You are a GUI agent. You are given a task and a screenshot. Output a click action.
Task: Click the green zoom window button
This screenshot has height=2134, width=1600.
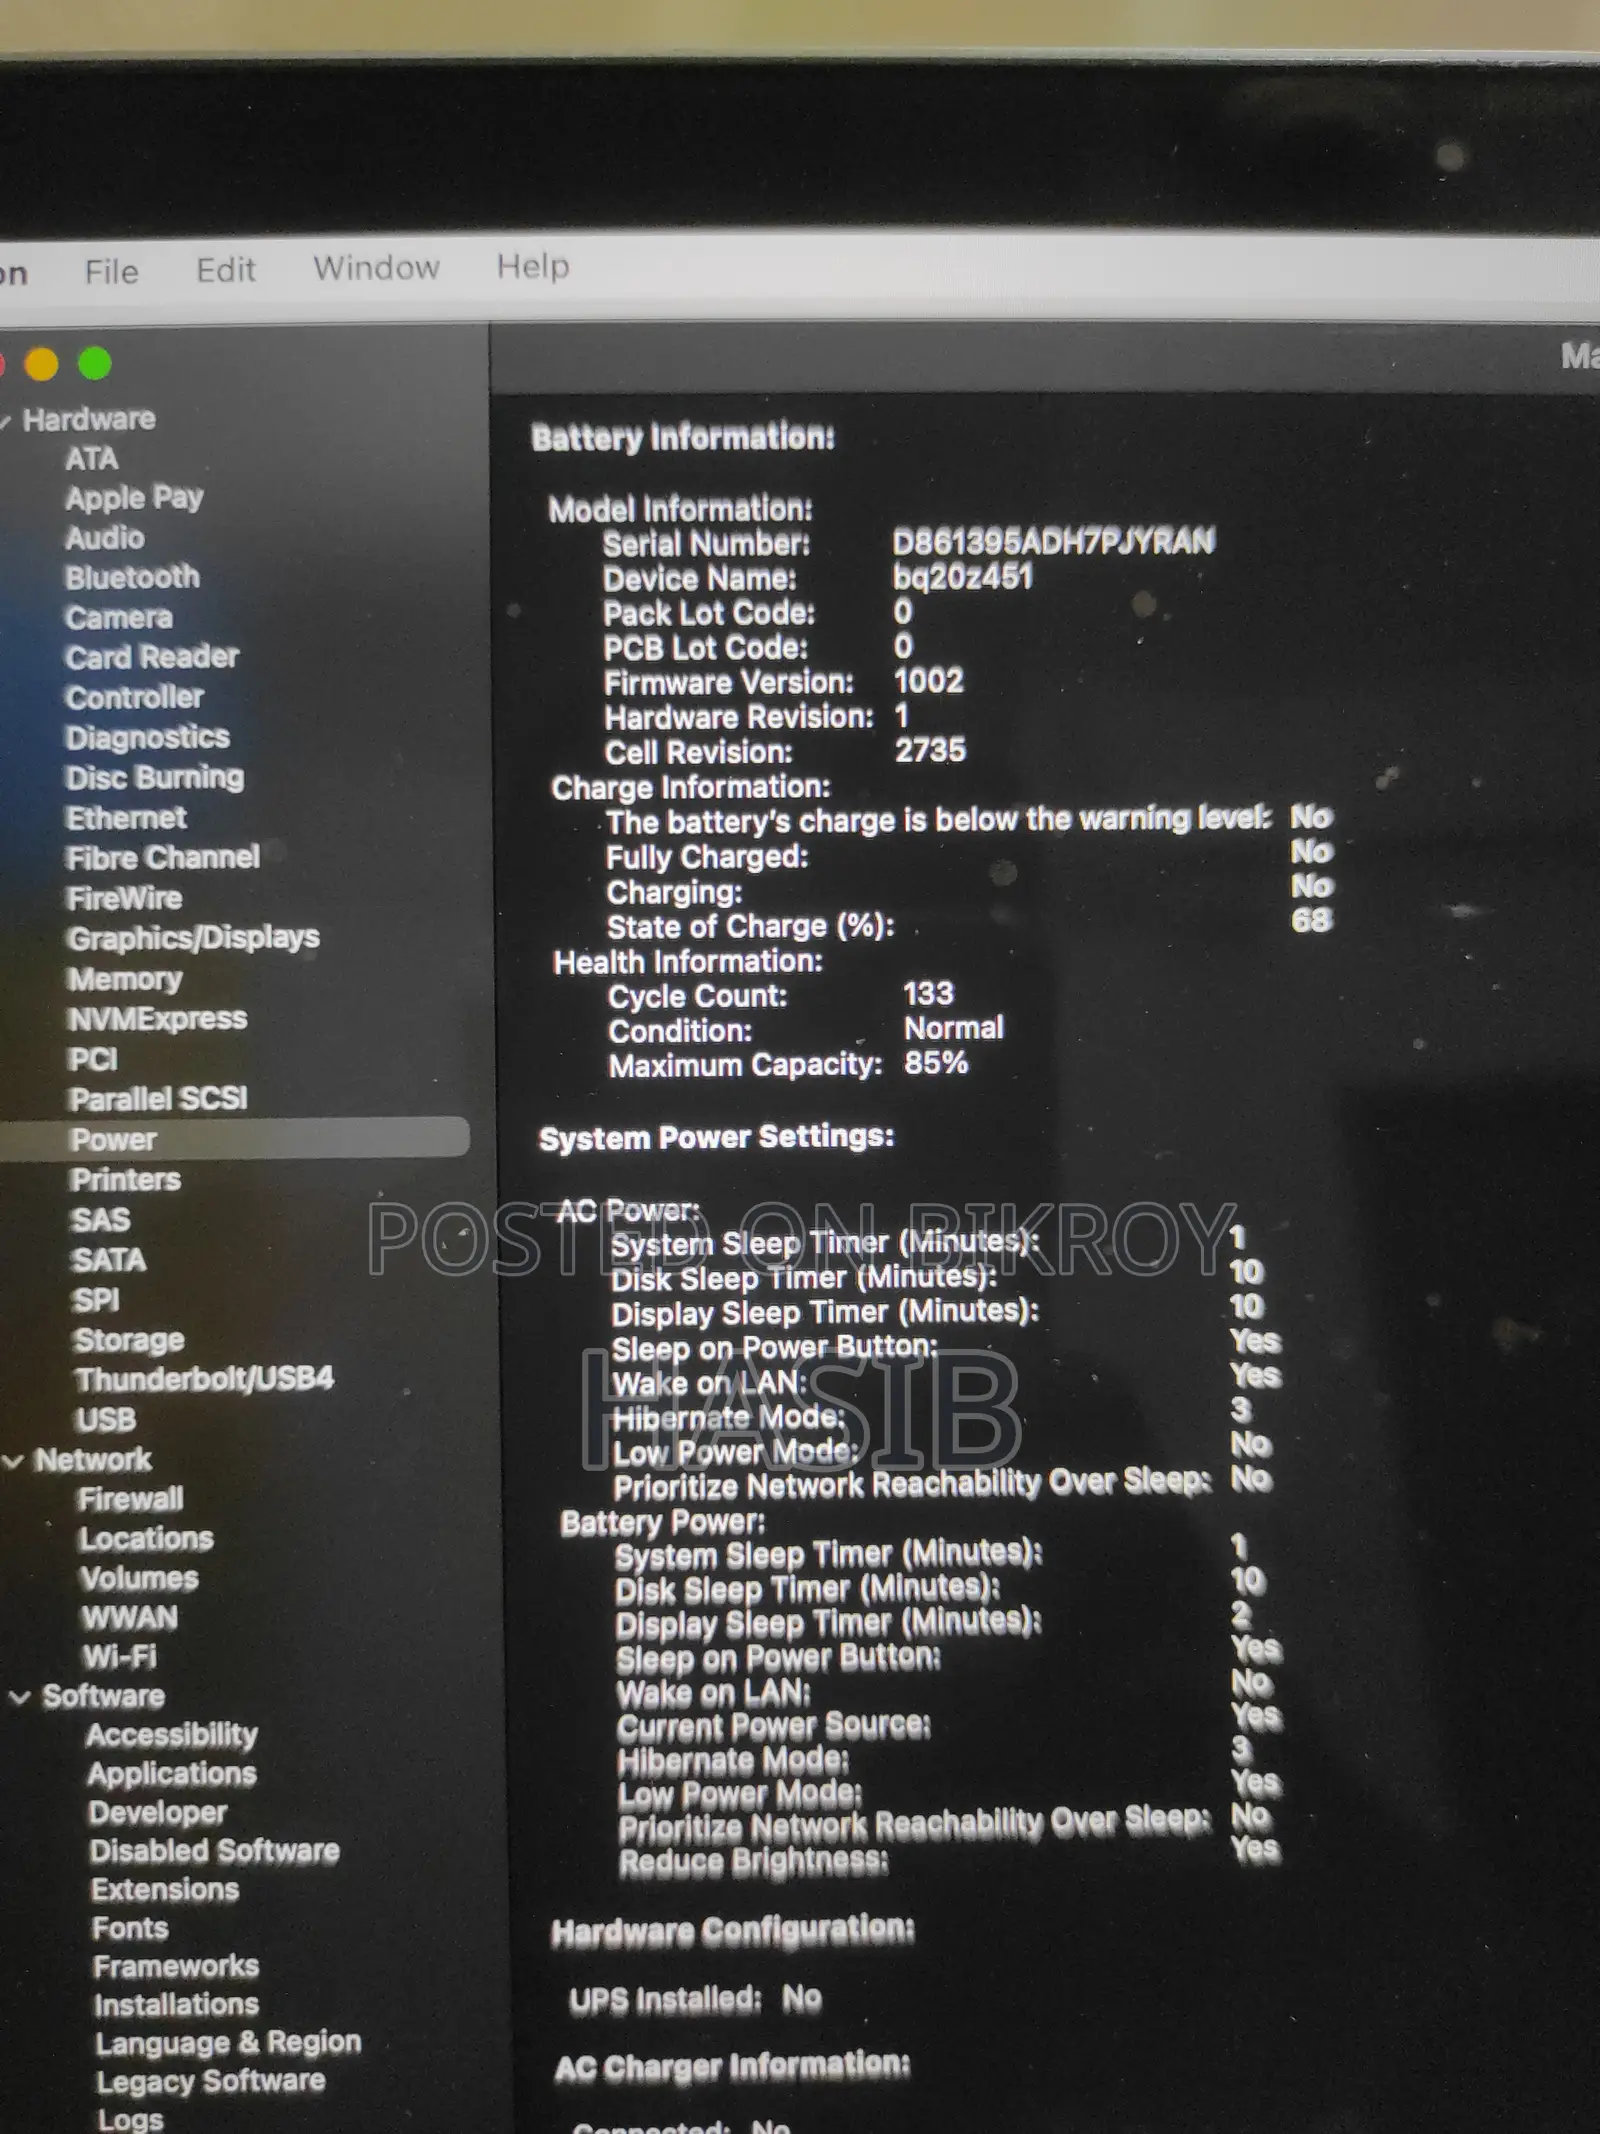pyautogui.click(x=95, y=363)
